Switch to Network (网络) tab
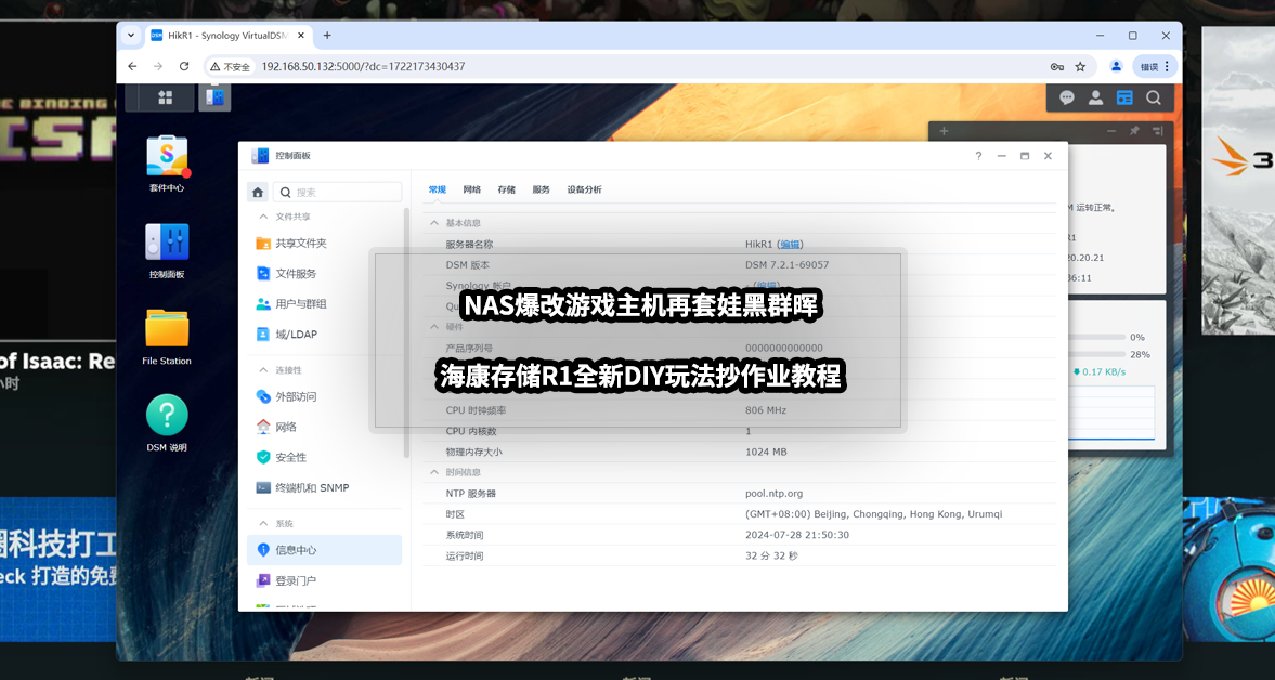 click(472, 189)
